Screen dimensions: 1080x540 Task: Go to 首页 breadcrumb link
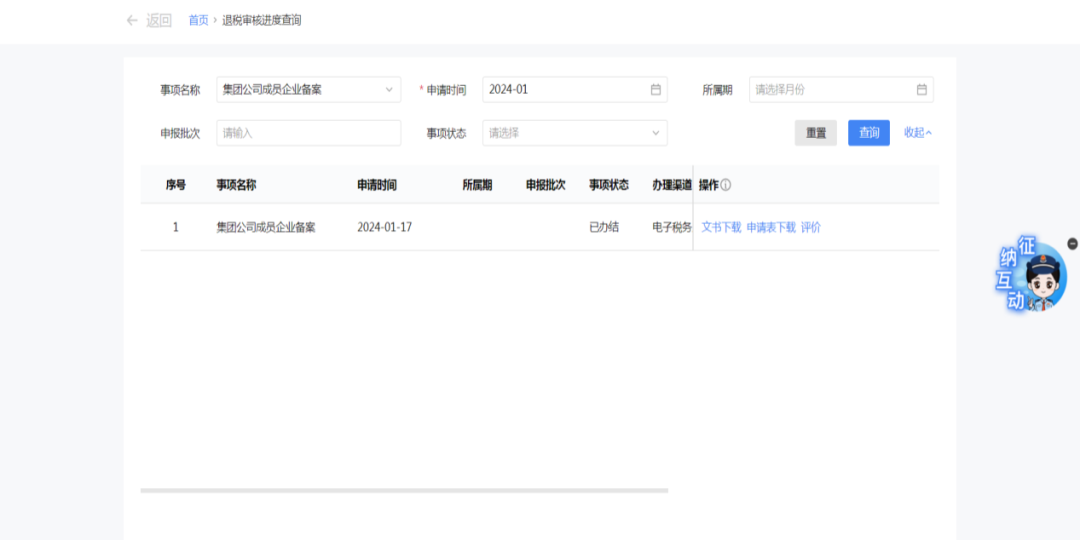click(198, 20)
